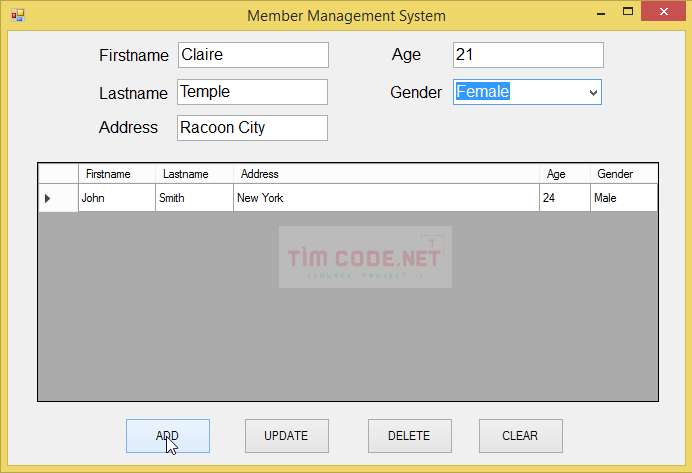This screenshot has height=473, width=692.
Task: Open the Gender dropdown arrow
Action: click(593, 92)
